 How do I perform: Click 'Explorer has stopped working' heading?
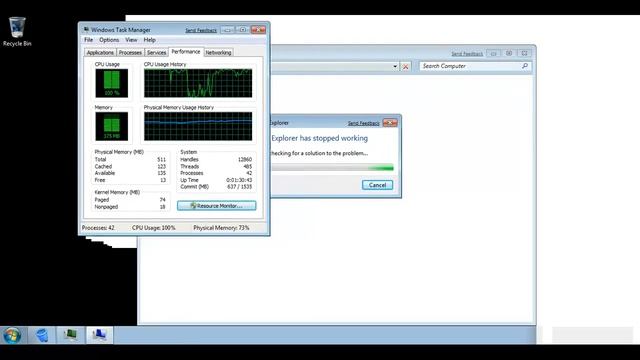320,138
